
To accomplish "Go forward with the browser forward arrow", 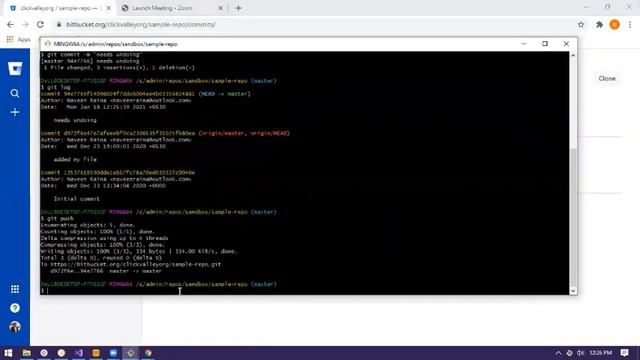I will [25, 24].
